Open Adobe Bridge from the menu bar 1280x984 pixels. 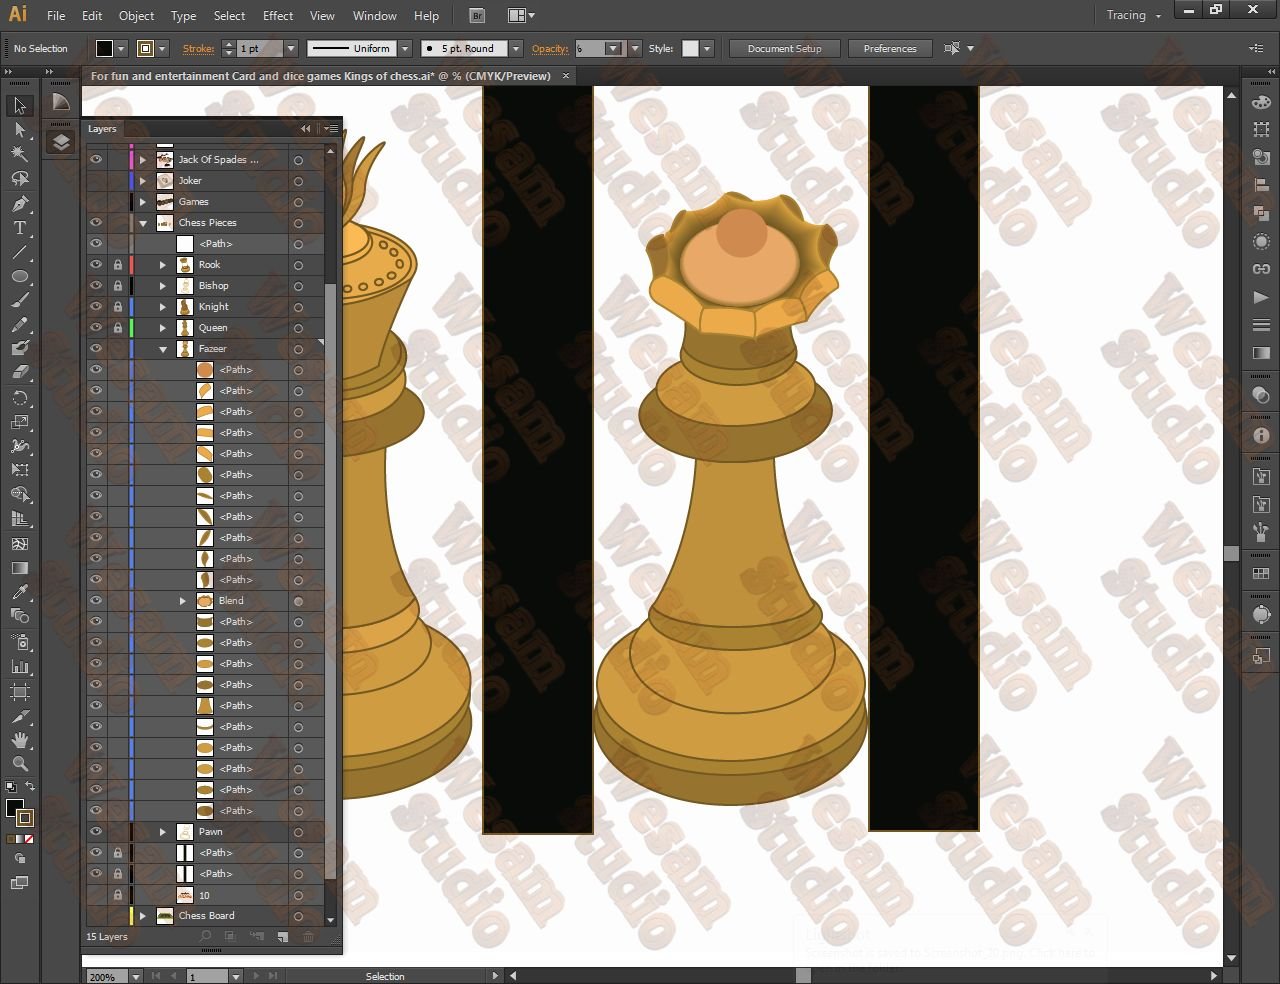coord(477,16)
